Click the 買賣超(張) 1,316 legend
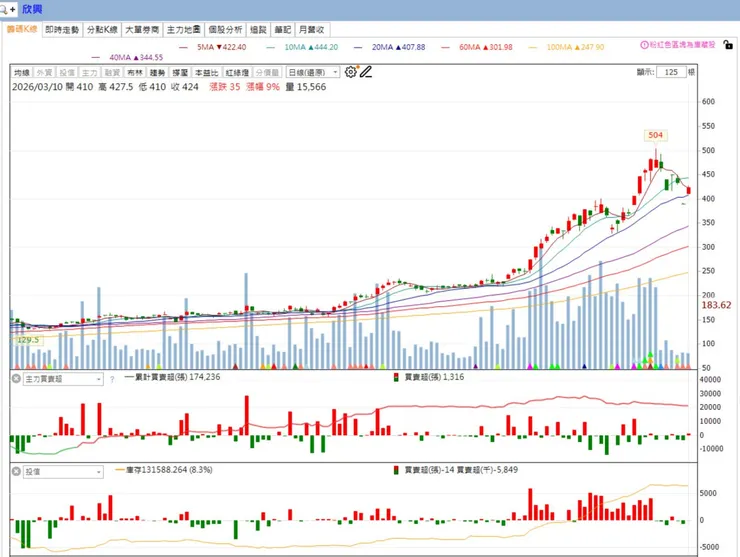This screenshot has height=557, width=740. click(x=429, y=377)
